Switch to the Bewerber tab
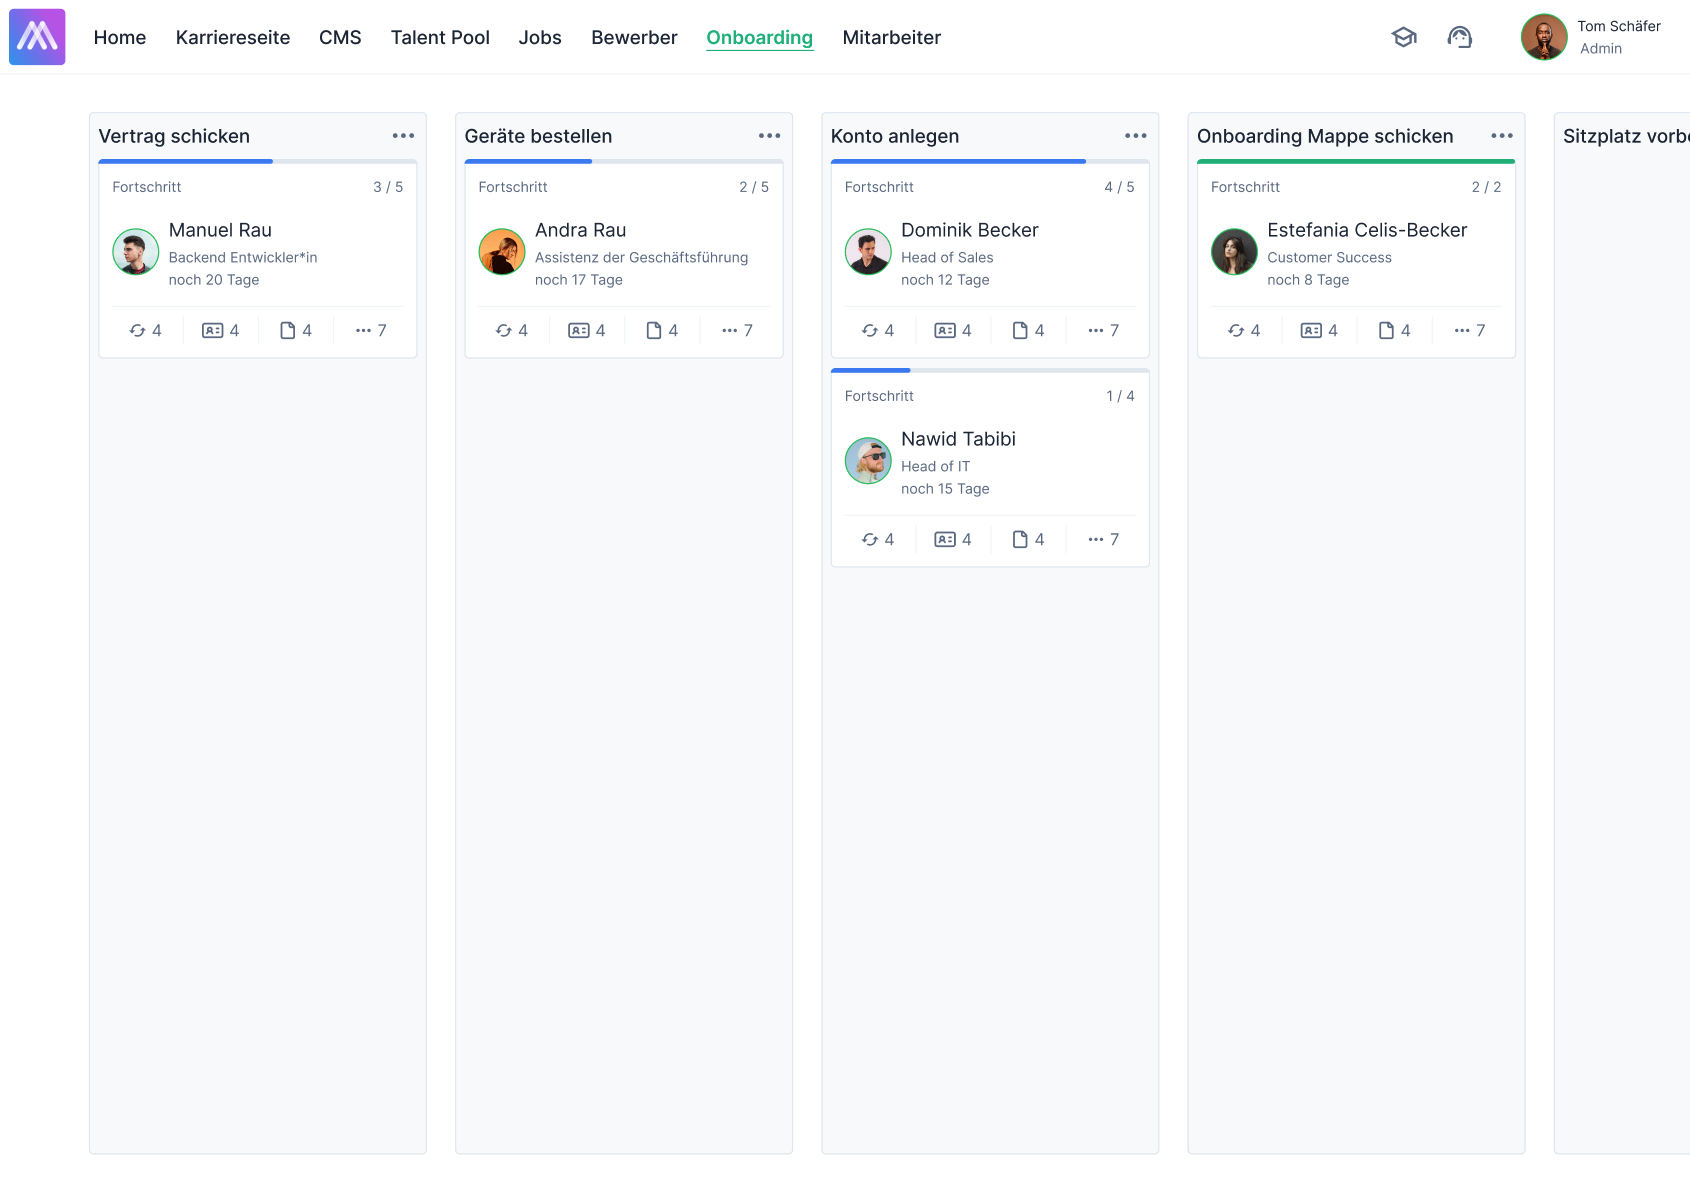Image resolution: width=1690 pixels, height=1201 pixels. [634, 37]
